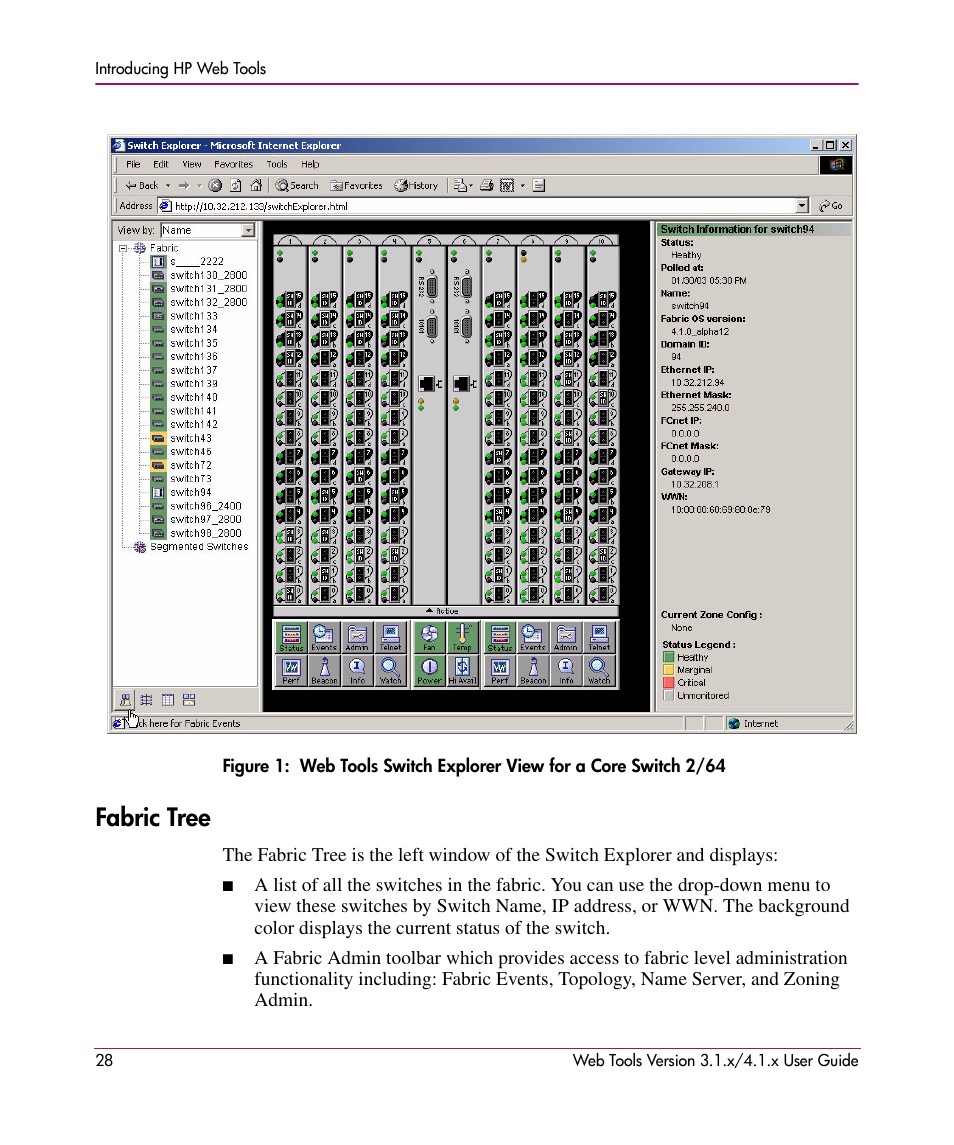Open the Topology icon in Fabric toolbar

[146, 700]
